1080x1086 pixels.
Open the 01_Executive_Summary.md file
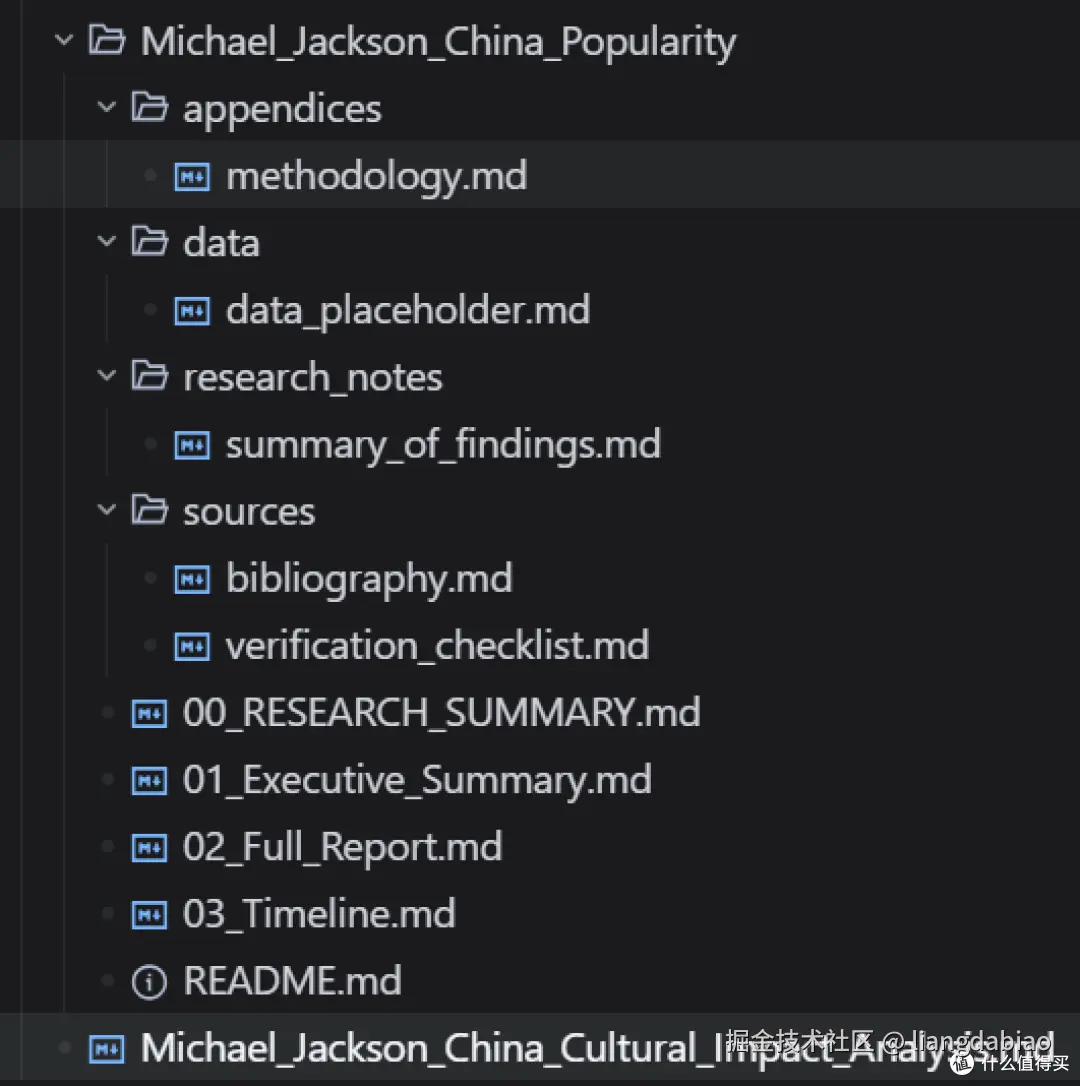(x=417, y=780)
